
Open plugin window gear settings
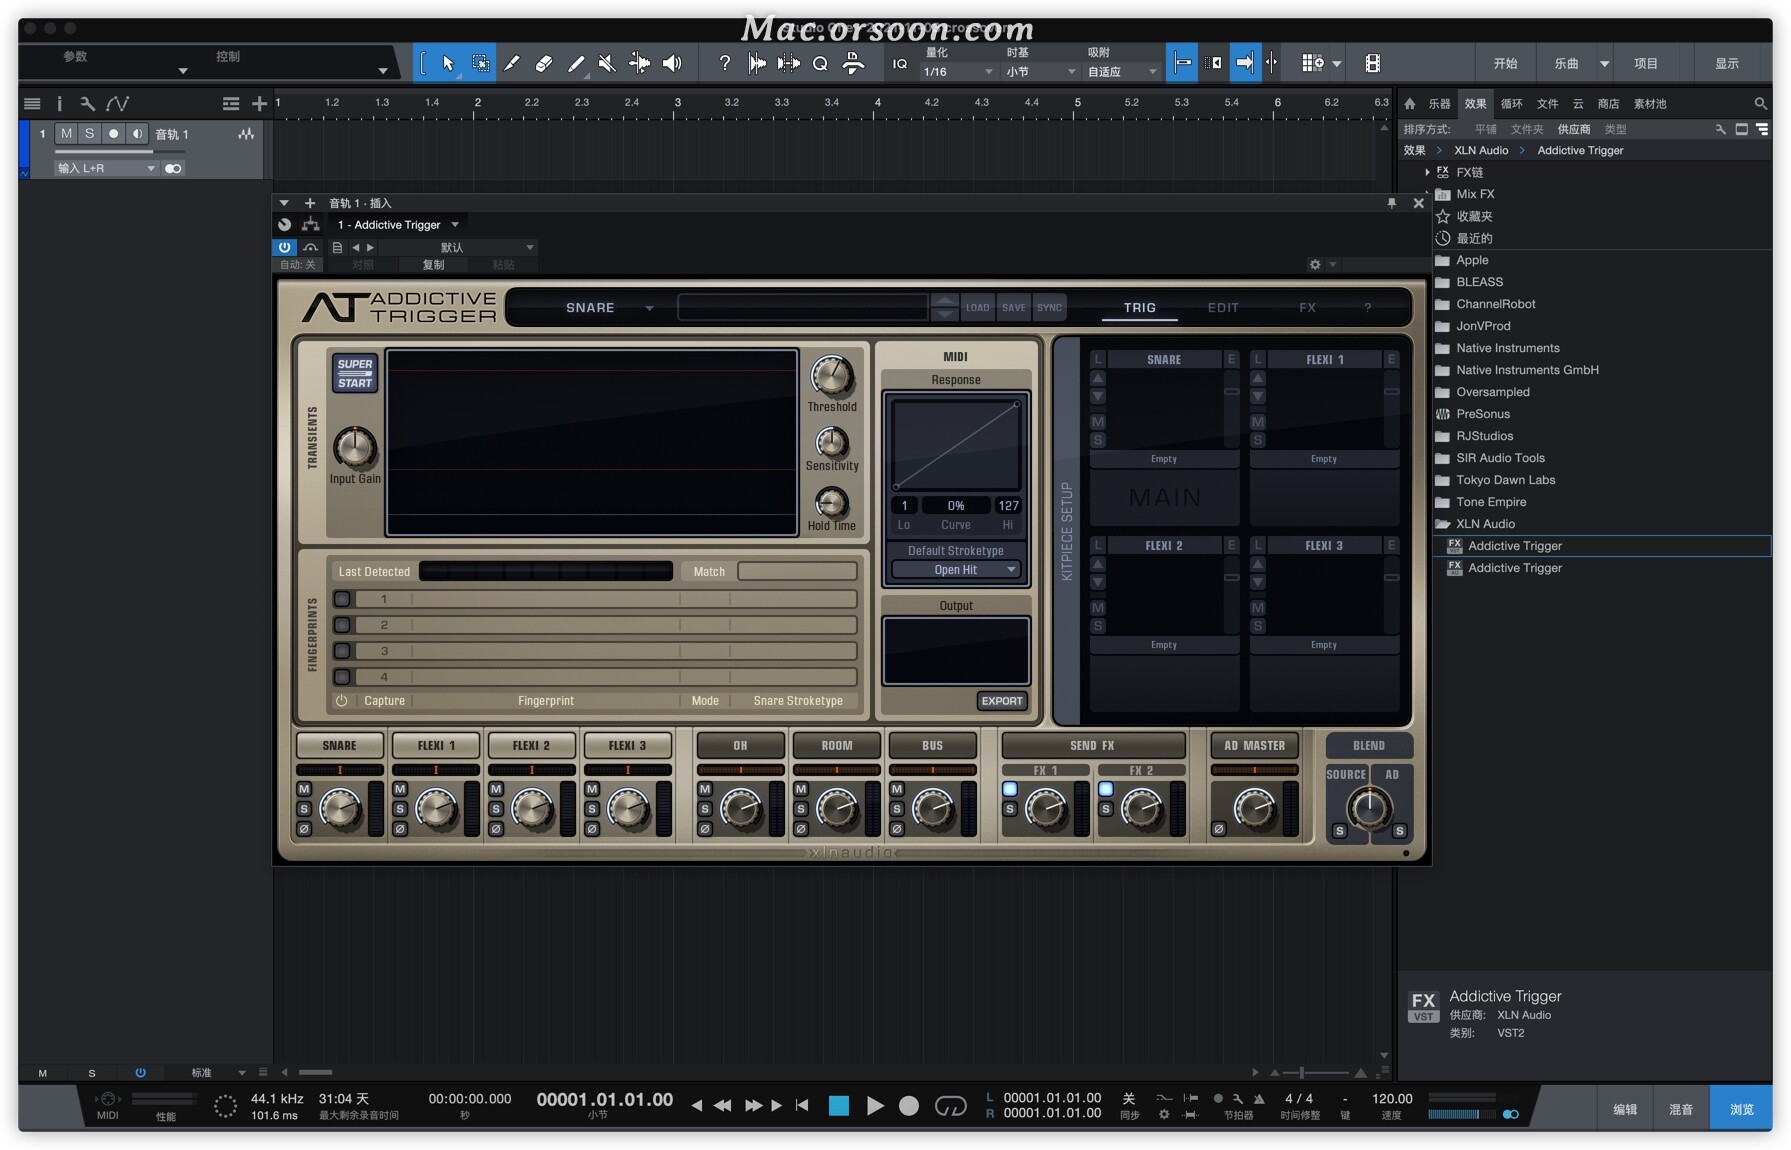point(1315,264)
